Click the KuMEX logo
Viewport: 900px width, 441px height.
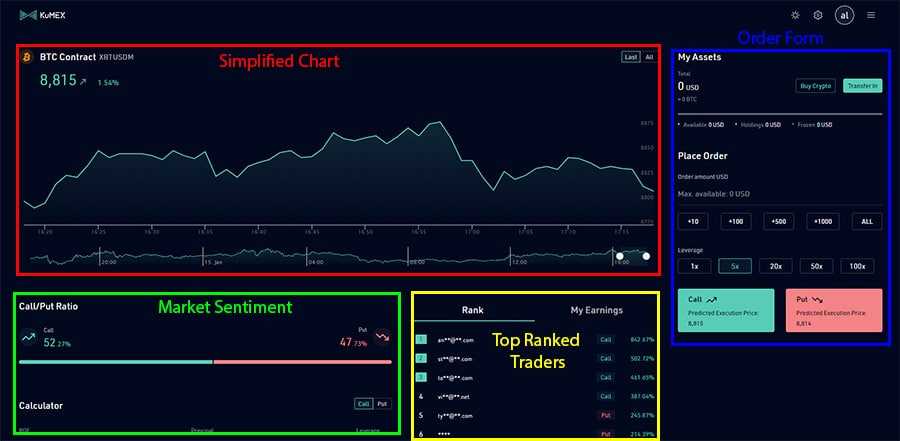[x=42, y=16]
